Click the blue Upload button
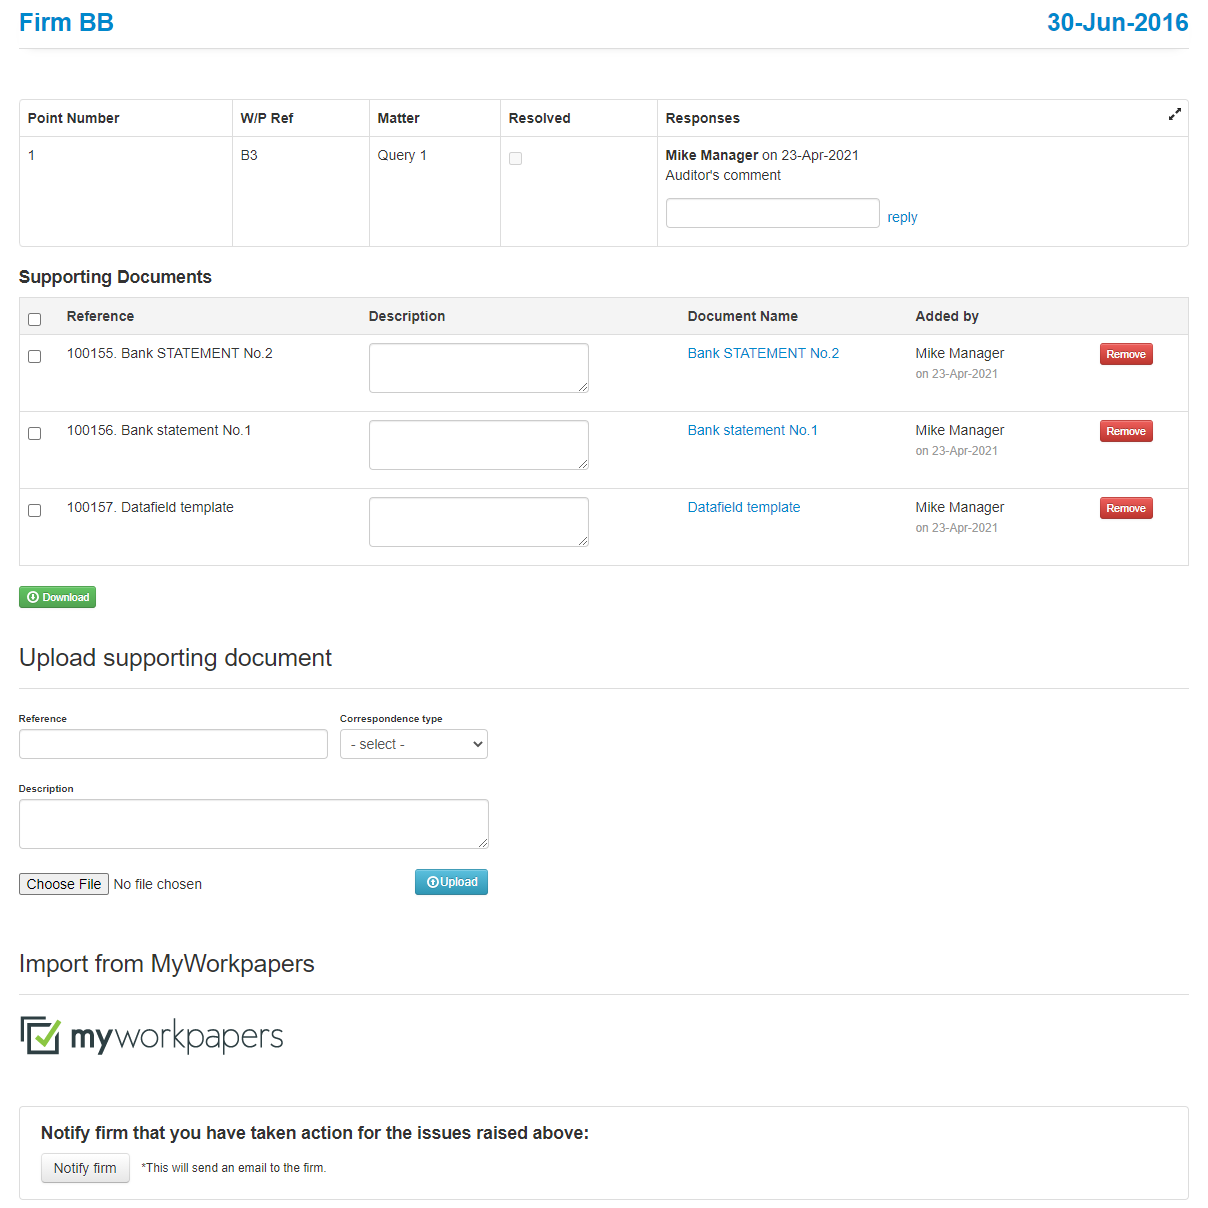 [x=451, y=882]
